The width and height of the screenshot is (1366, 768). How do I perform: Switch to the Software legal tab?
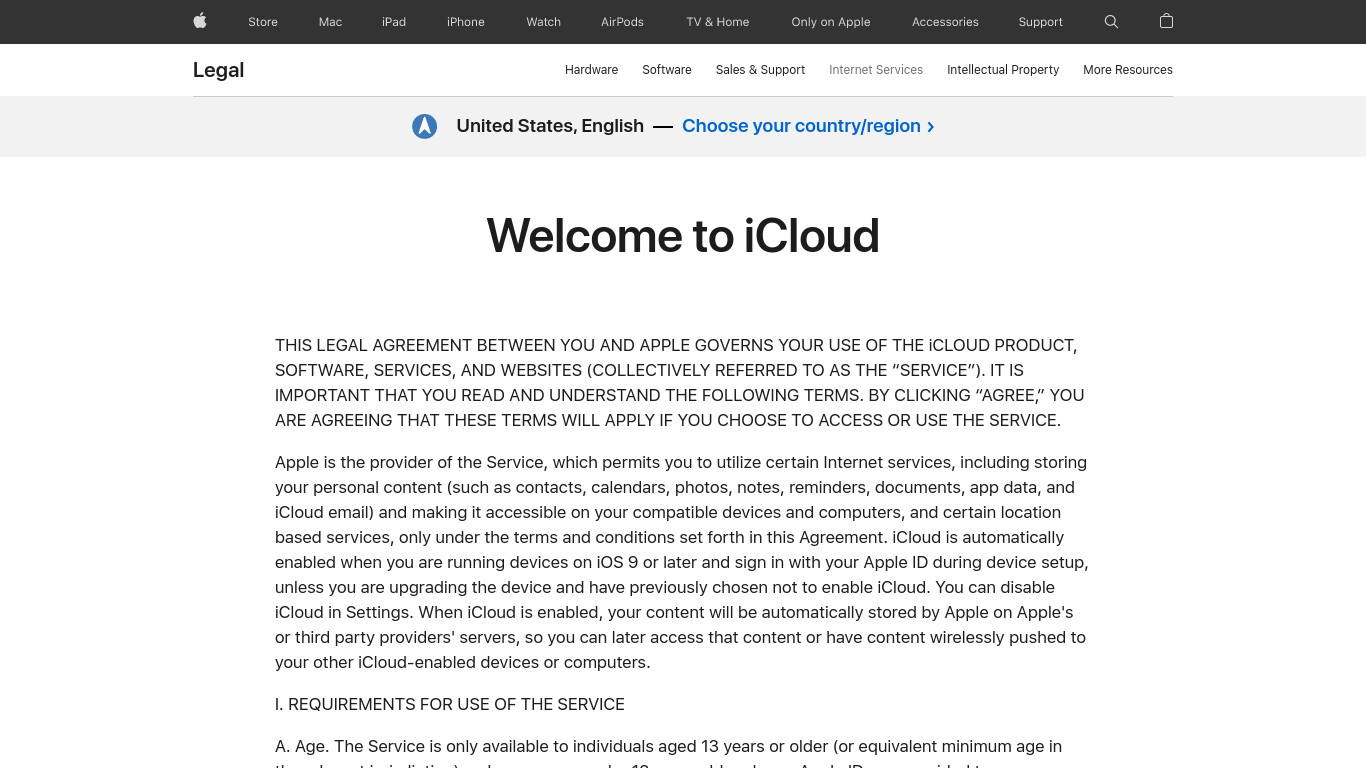click(667, 70)
